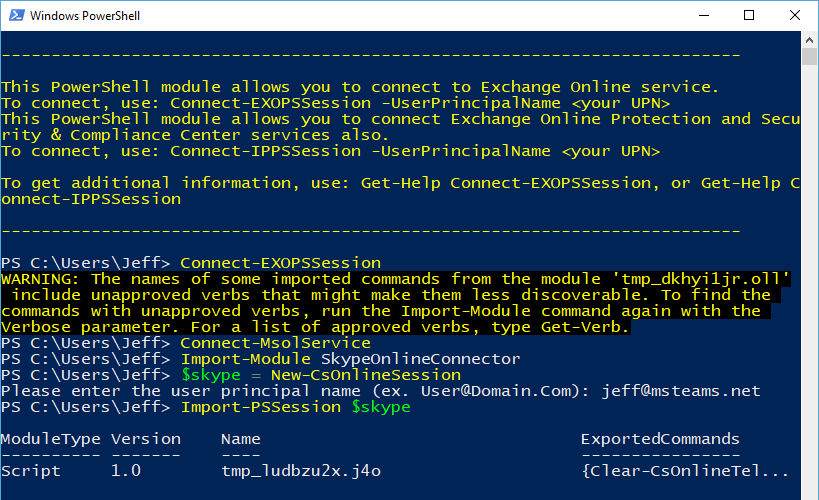Image resolution: width=819 pixels, height=500 pixels.
Task: Click the Import-PSSession $skype command
Action: click(296, 407)
